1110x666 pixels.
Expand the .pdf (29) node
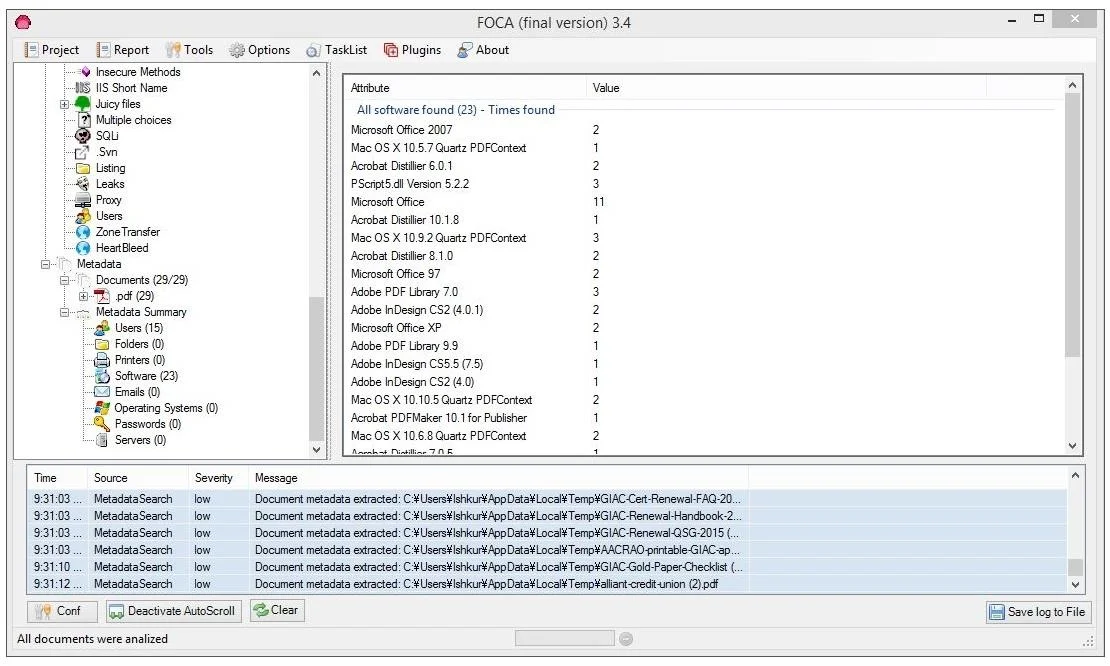(x=84, y=296)
